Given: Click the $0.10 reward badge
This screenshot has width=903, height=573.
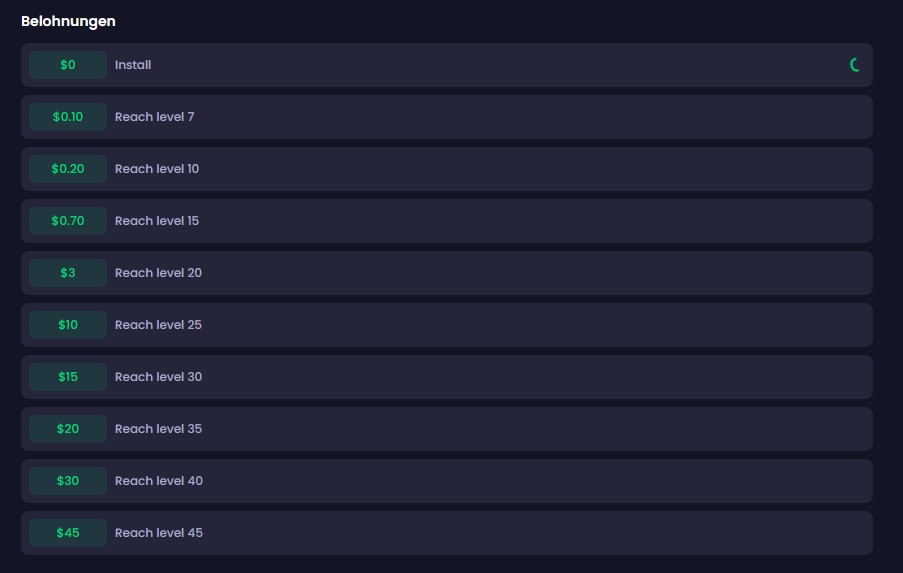Looking at the screenshot, I should (x=68, y=117).
